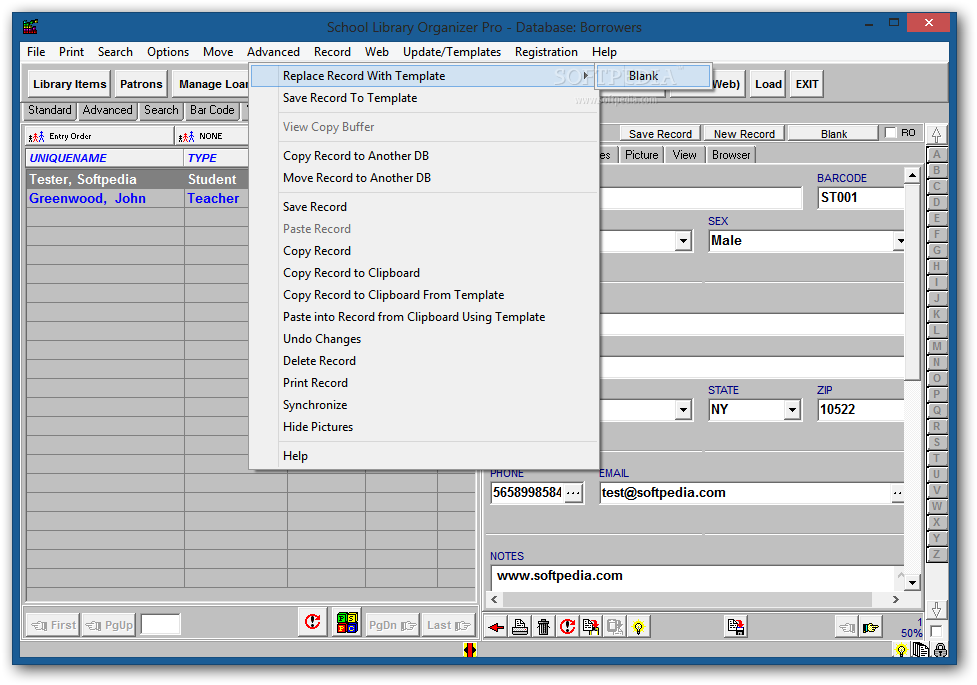
Task: Open the File menu
Action: tap(36, 52)
